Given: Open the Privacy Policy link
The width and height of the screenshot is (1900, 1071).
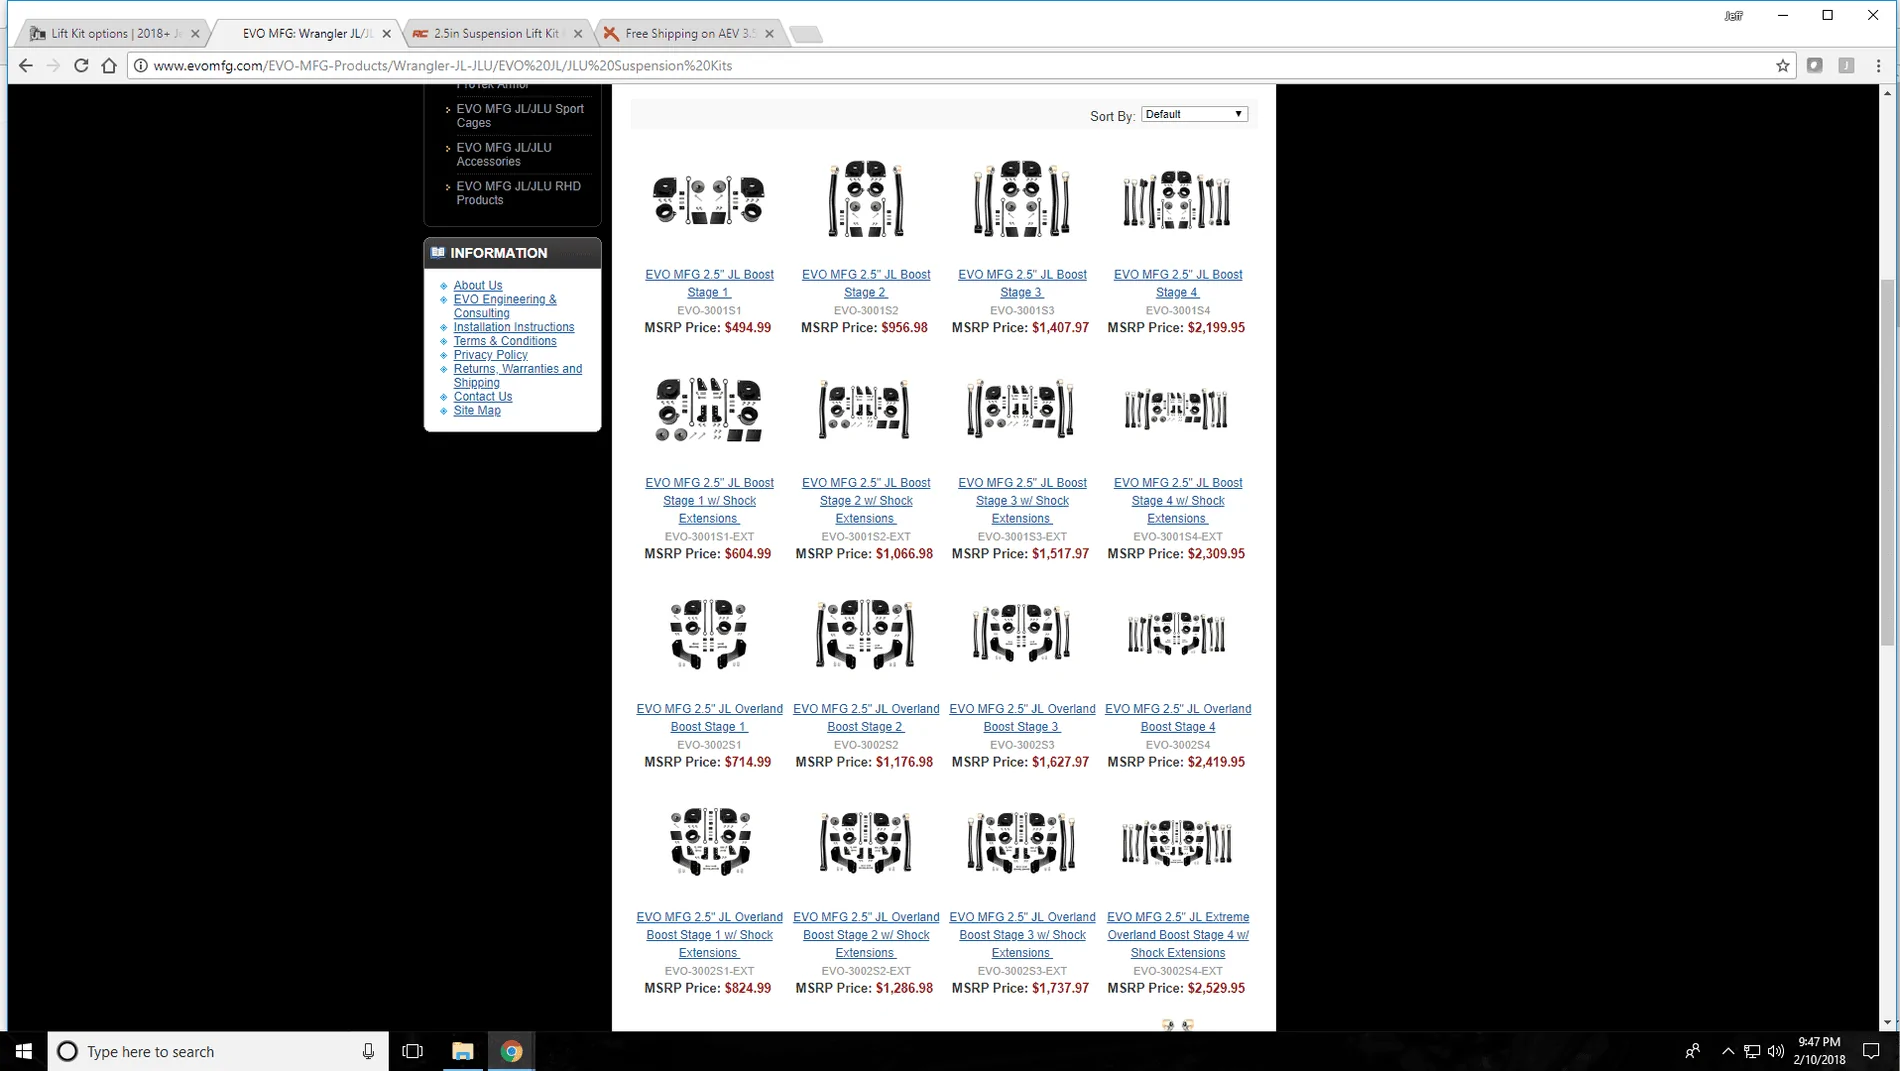Looking at the screenshot, I should click(x=490, y=355).
